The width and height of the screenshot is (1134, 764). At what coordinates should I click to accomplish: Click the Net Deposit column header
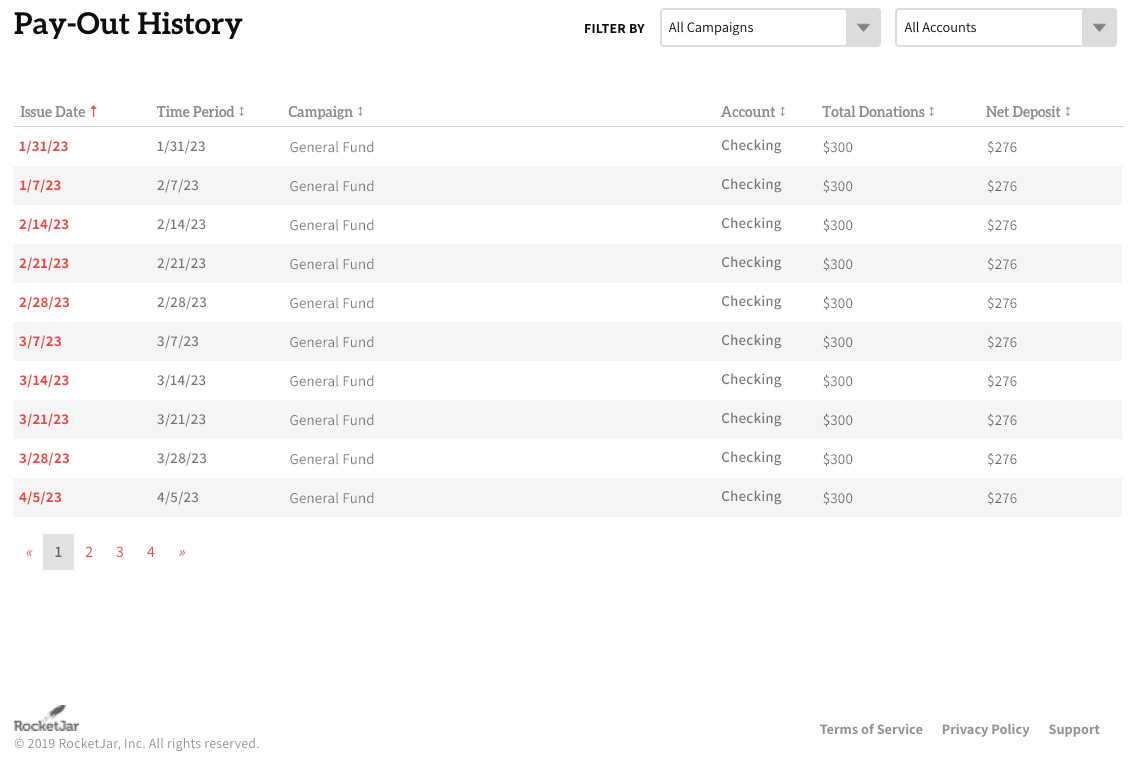click(x=1023, y=111)
